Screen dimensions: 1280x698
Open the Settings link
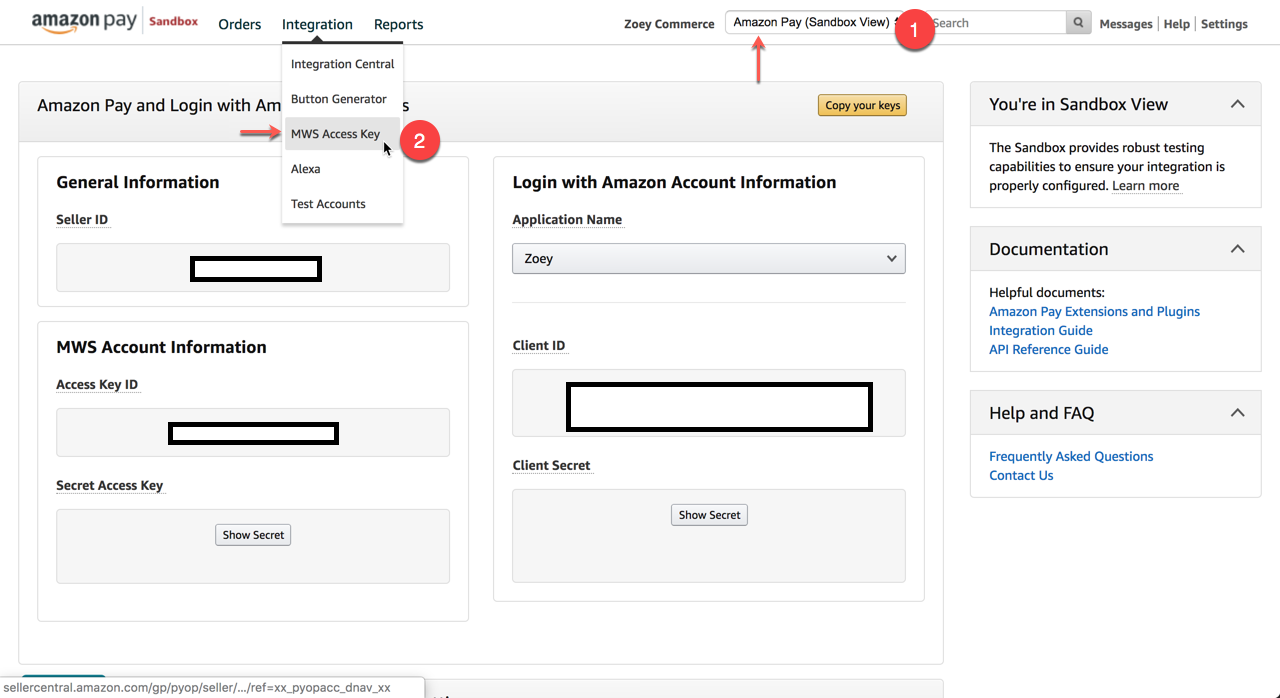coord(1224,24)
